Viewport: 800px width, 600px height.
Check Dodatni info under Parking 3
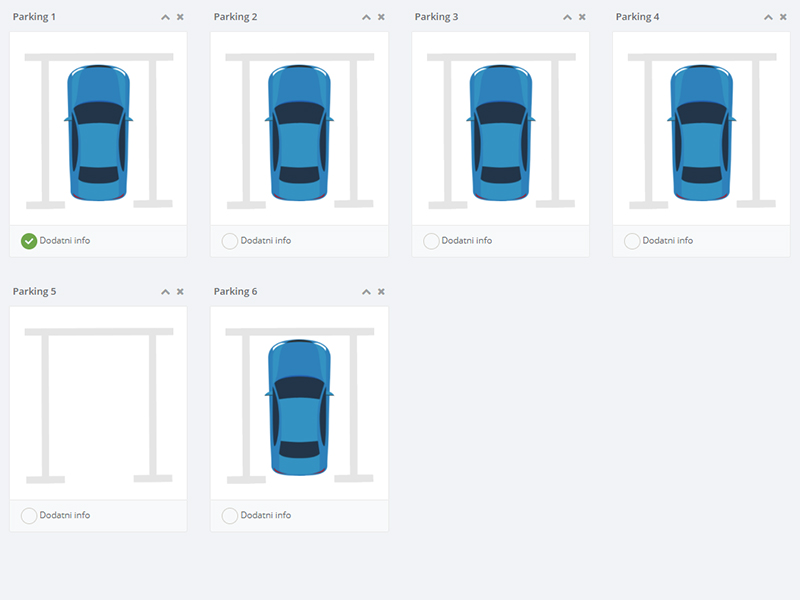click(431, 241)
